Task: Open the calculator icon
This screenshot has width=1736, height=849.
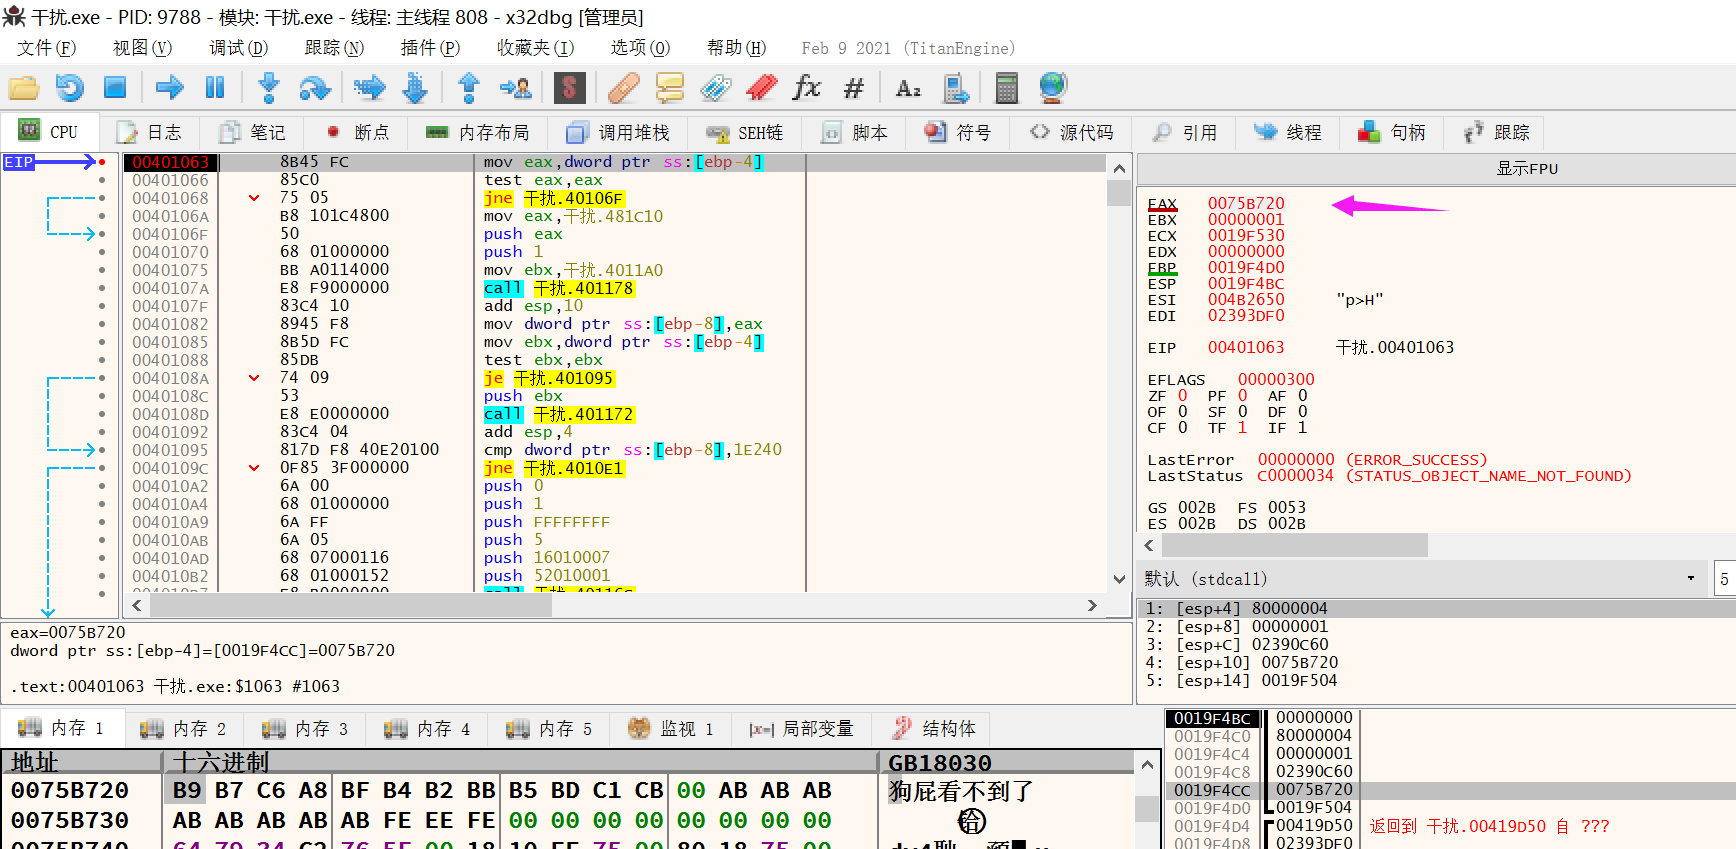Action: pos(1006,88)
